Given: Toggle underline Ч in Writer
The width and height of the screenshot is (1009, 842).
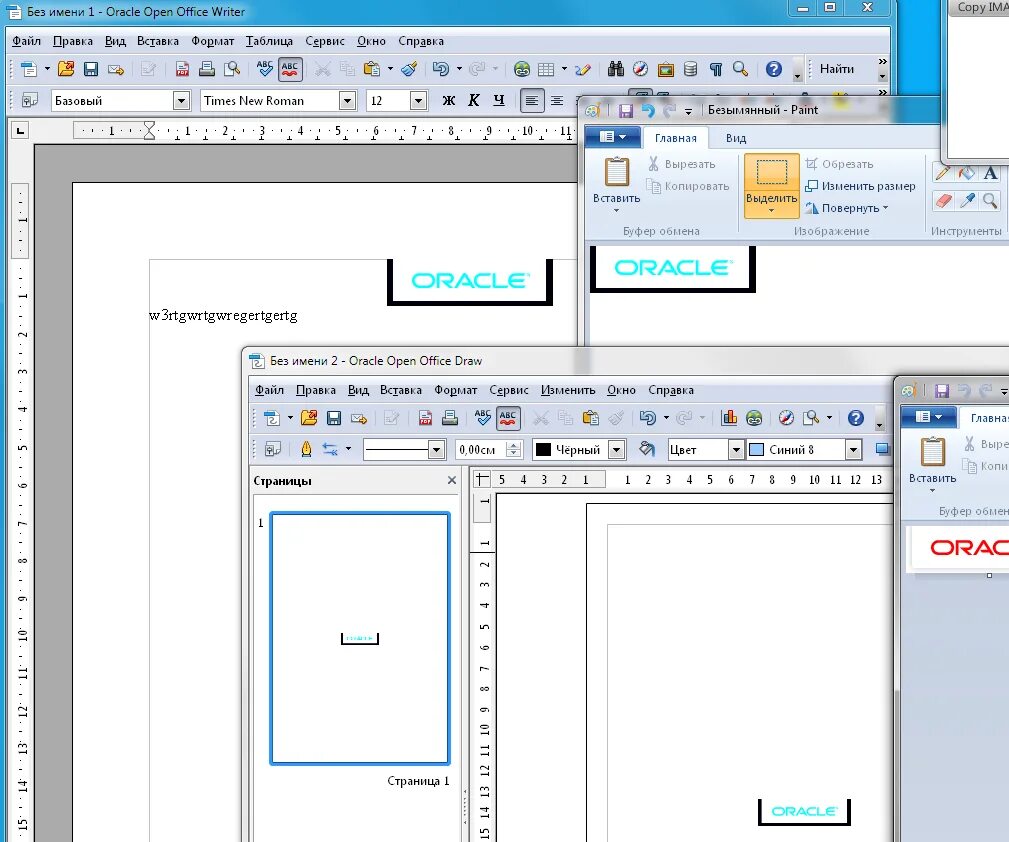Looking at the screenshot, I should coord(499,100).
